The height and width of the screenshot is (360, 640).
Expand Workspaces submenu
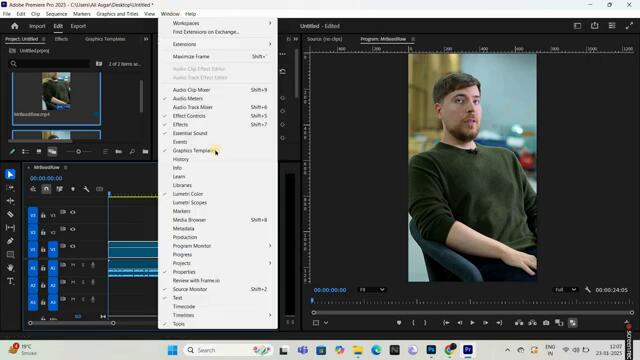(x=218, y=23)
